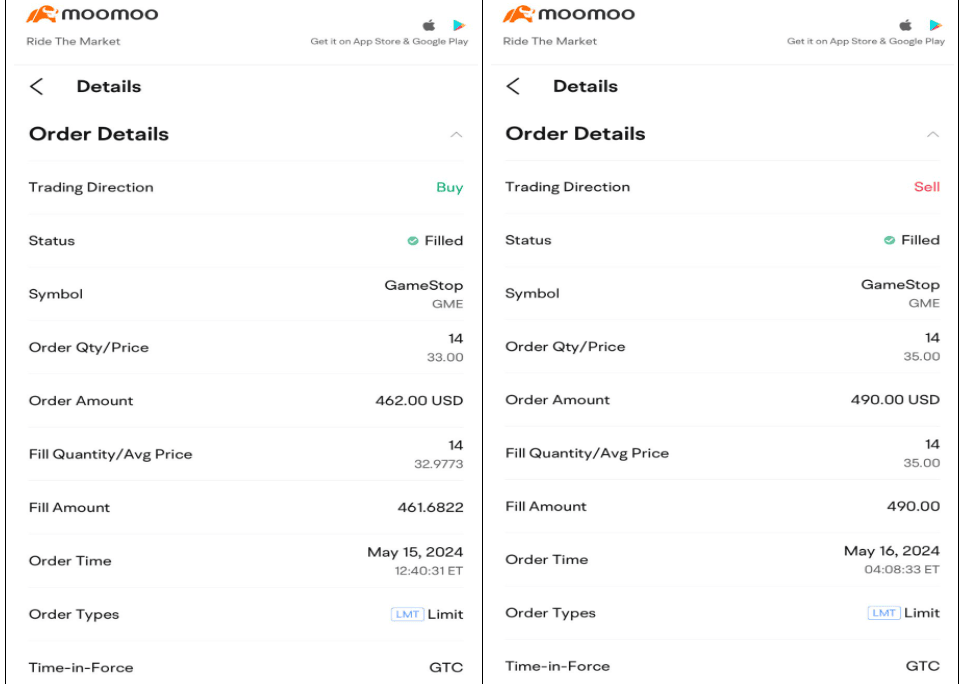The width and height of the screenshot is (961, 684).
Task: Collapse Order Details section of the Buy order
Action: click(456, 135)
